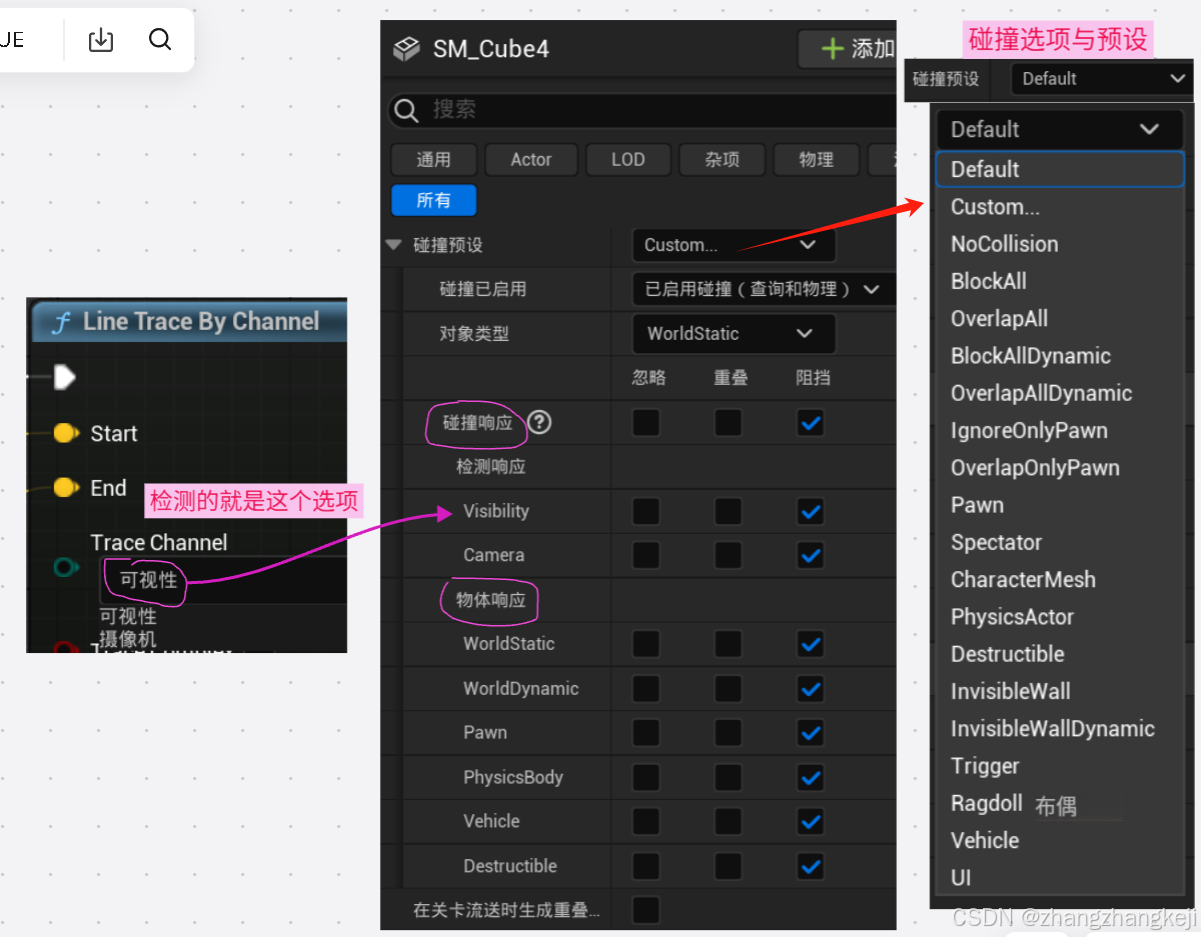Select Pawn in collision preset list
The width and height of the screenshot is (1201, 937).
coord(1060,505)
